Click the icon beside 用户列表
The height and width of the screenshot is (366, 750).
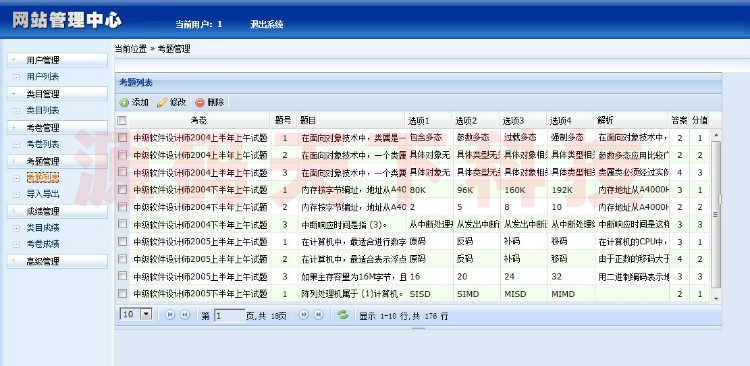click(17, 77)
